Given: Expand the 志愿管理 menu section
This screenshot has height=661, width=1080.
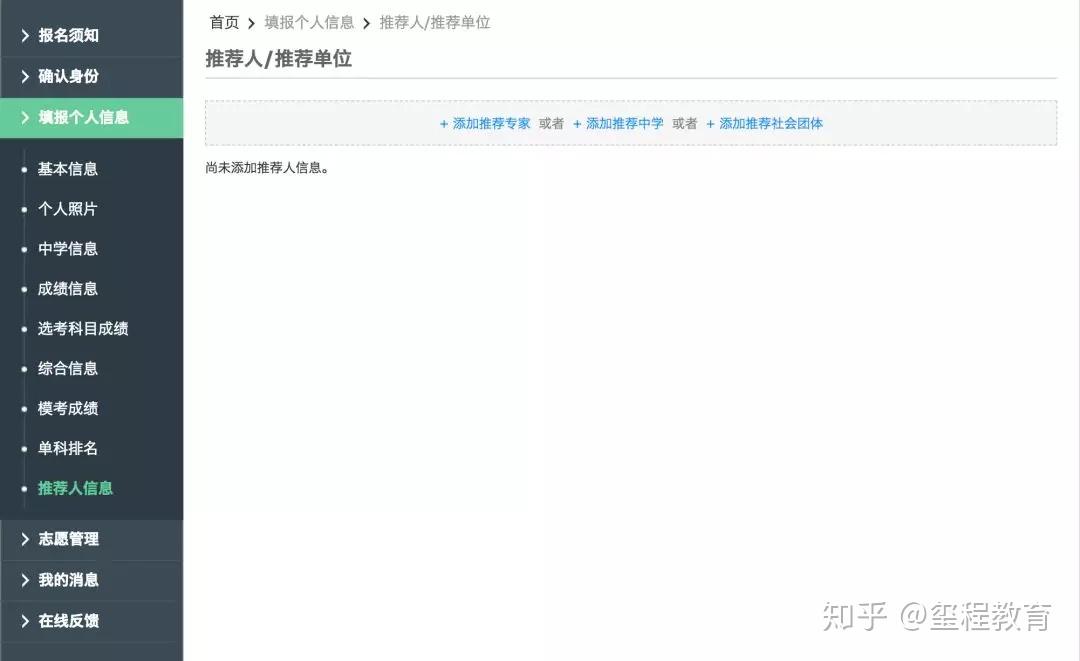Looking at the screenshot, I should (91, 539).
